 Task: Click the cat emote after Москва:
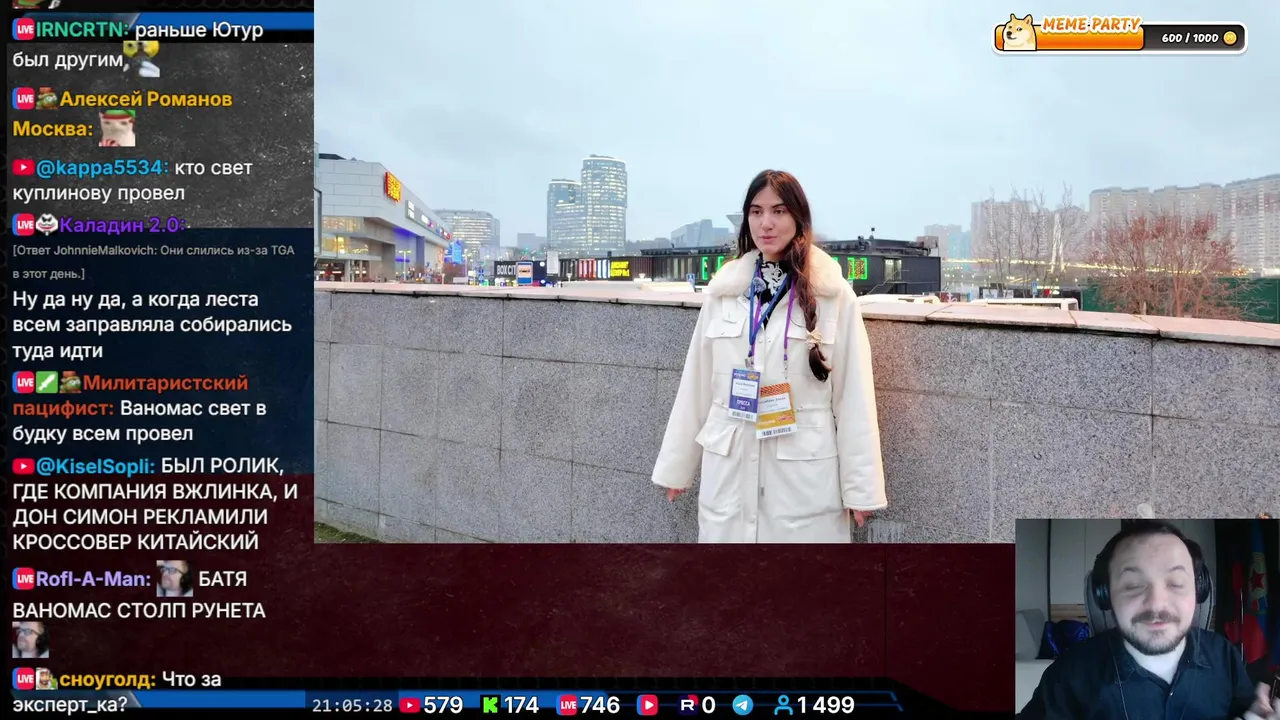click(x=116, y=128)
